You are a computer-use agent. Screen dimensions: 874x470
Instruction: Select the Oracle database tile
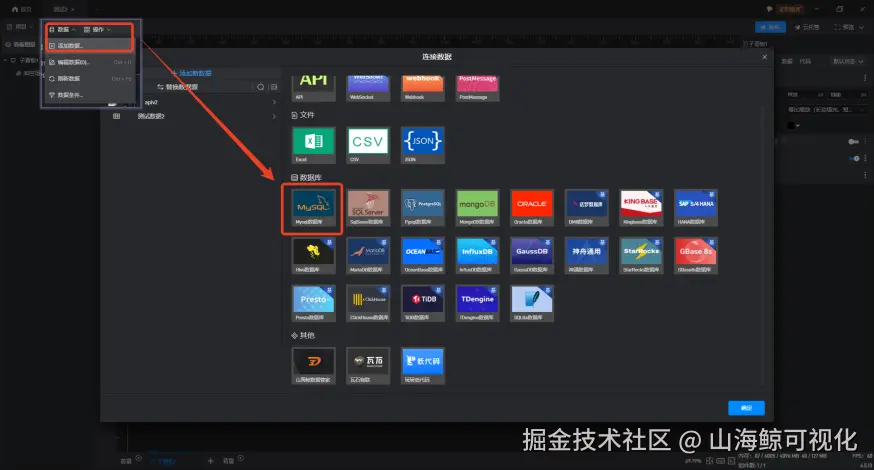pyautogui.click(x=532, y=208)
